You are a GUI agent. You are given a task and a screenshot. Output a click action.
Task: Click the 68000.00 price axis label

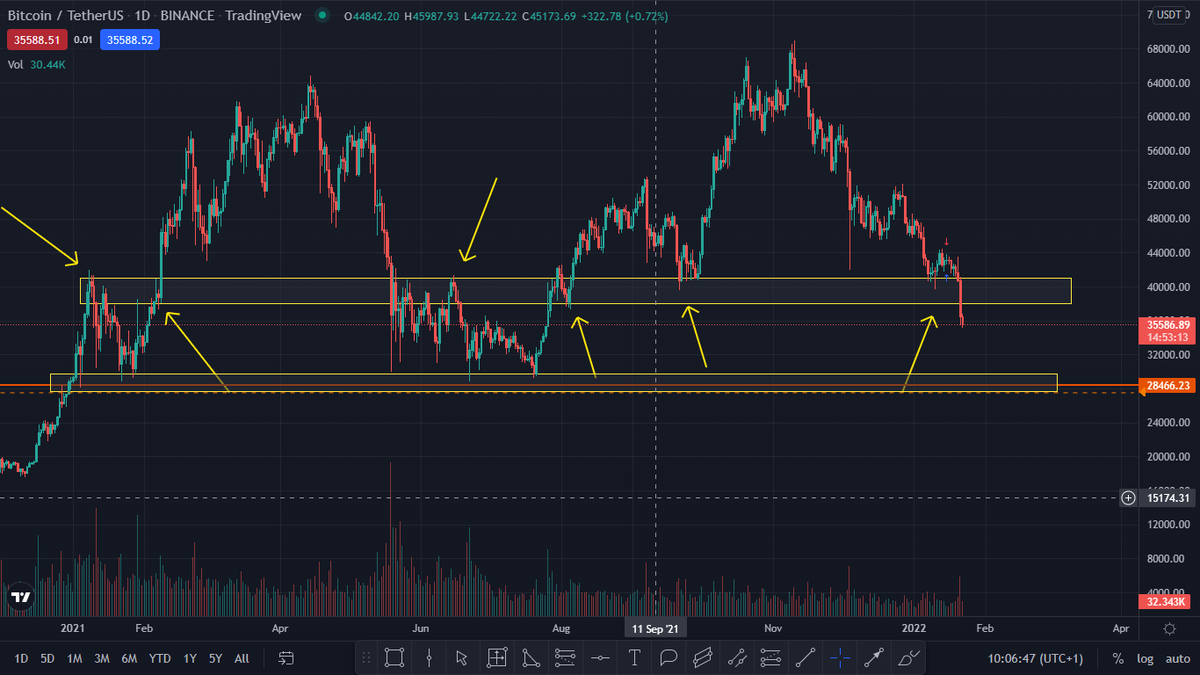point(1168,49)
